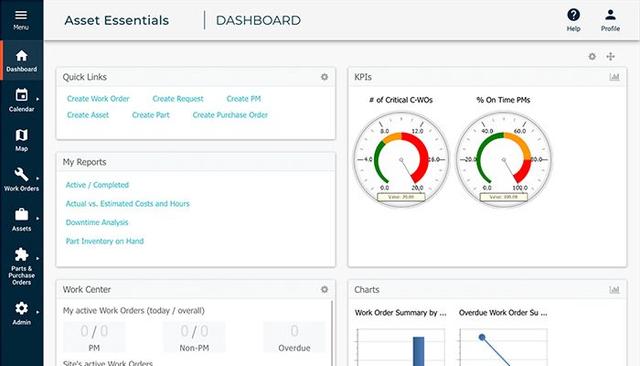Click the Charts panel chart icon
Screen dimensions: 640x366
(x=614, y=289)
